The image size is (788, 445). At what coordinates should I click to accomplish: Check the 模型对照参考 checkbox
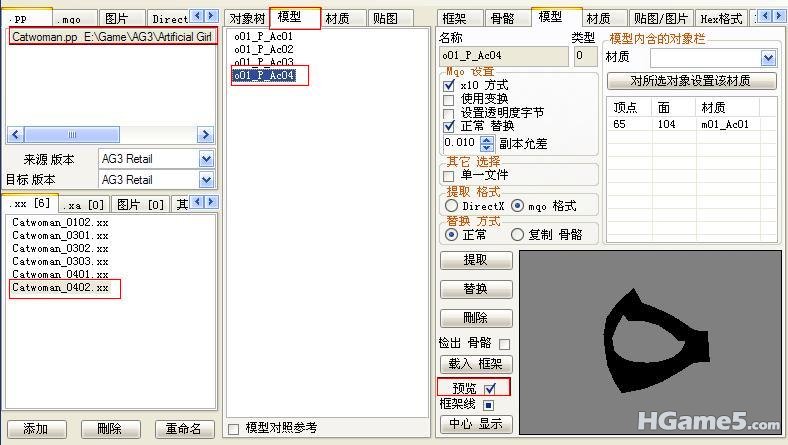click(x=233, y=428)
